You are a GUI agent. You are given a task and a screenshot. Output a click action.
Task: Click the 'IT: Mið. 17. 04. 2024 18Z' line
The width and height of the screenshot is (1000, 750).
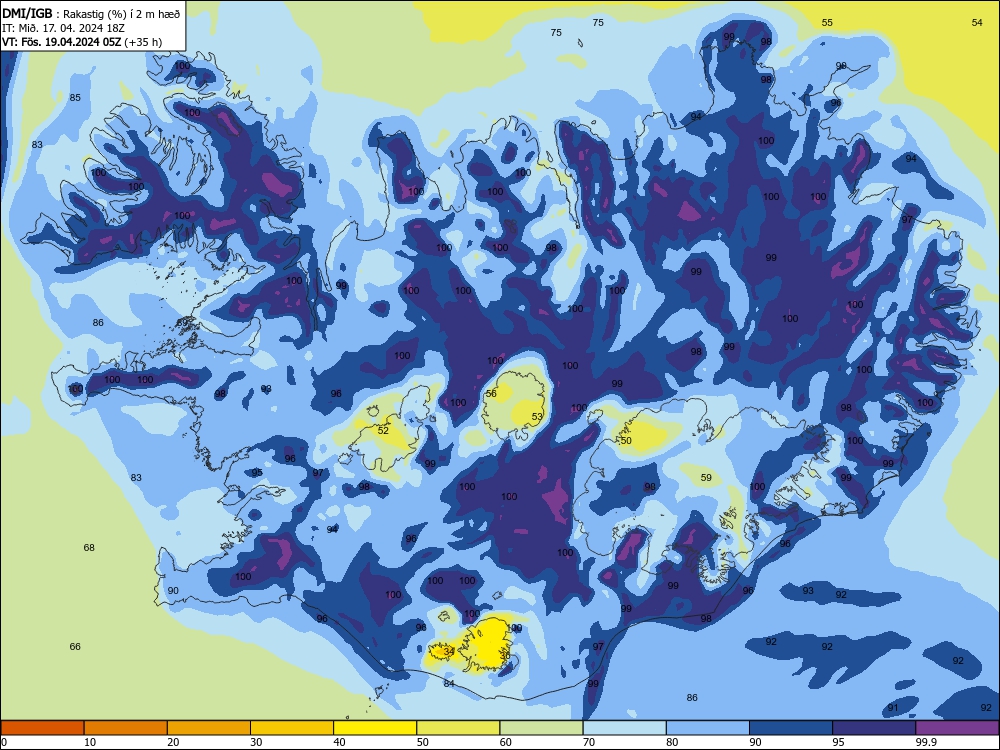(x=63, y=28)
